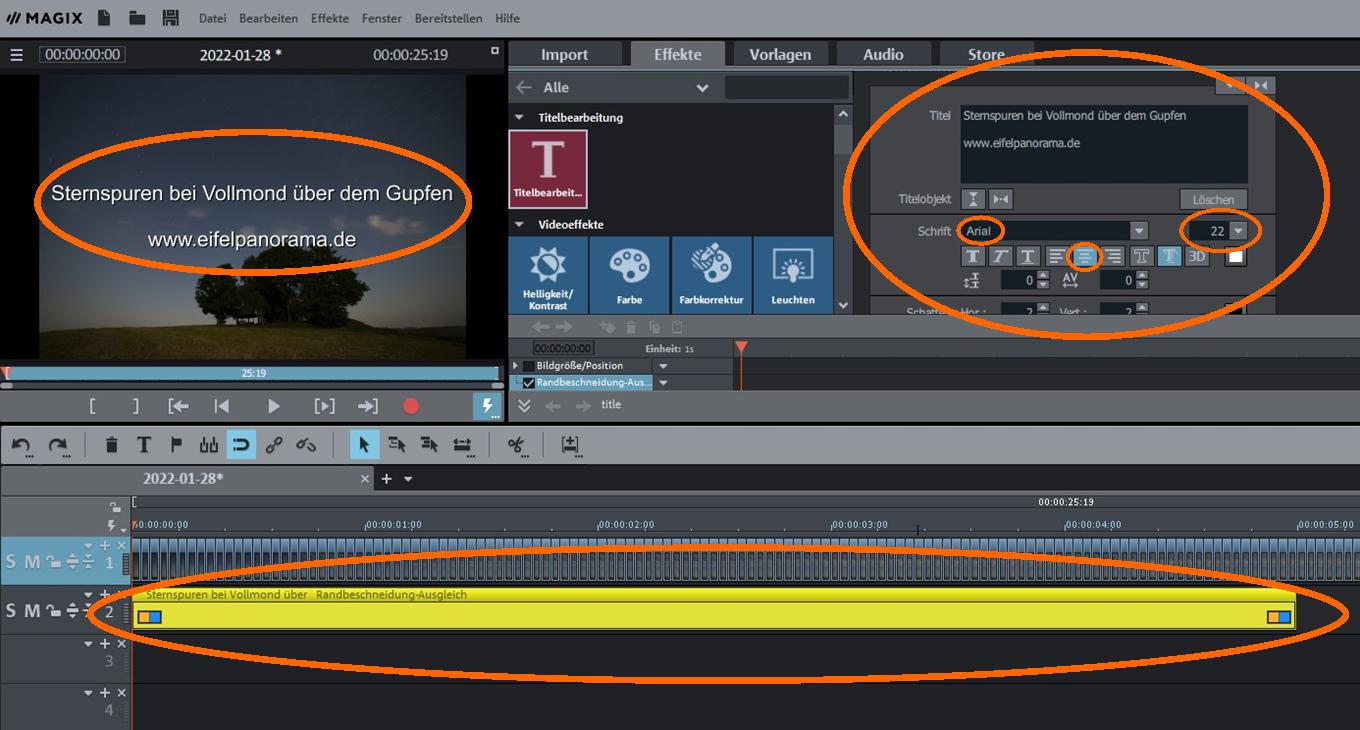Toggle the Bildgröße/Position checkbox

click(x=529, y=366)
